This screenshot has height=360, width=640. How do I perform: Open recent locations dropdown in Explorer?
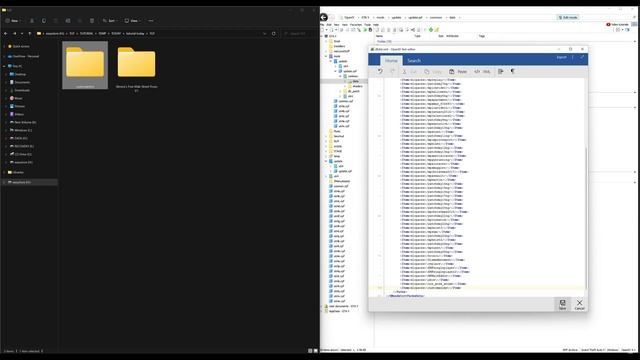click(22, 33)
